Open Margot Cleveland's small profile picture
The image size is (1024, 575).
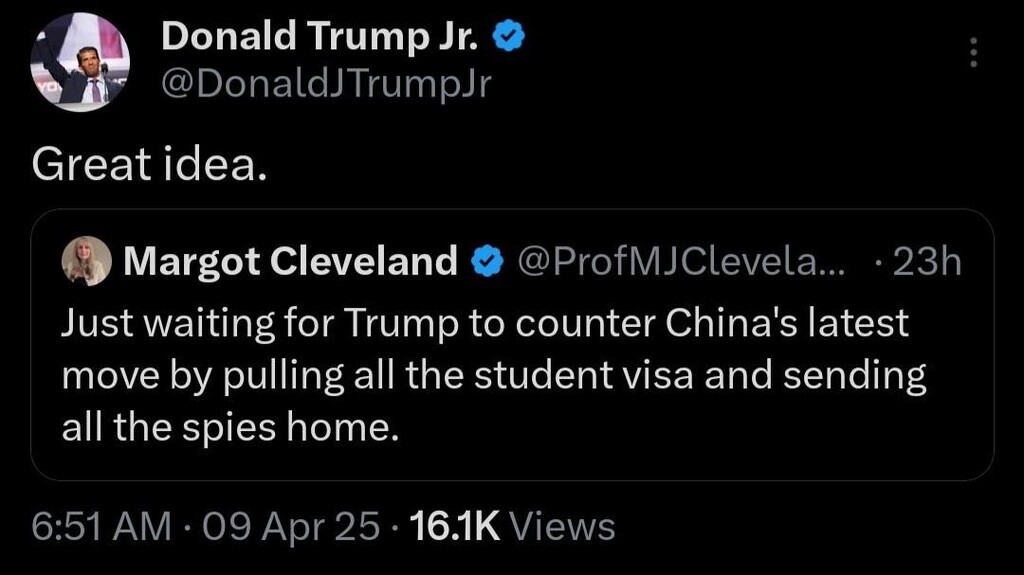(x=87, y=262)
